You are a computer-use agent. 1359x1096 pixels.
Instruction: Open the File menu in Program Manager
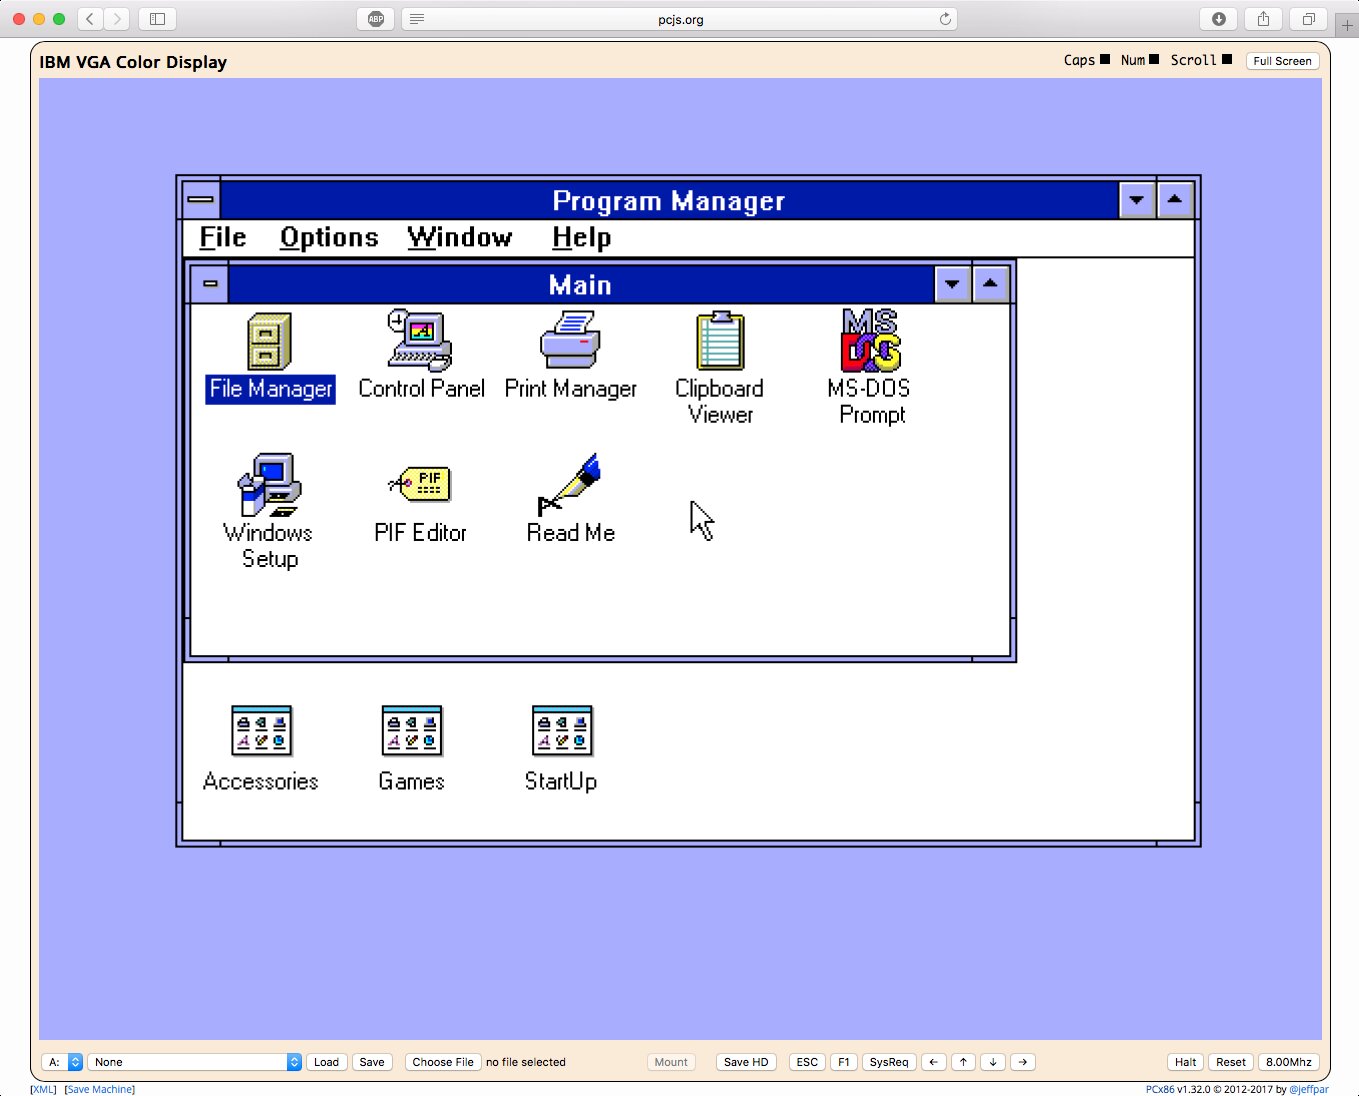click(222, 238)
